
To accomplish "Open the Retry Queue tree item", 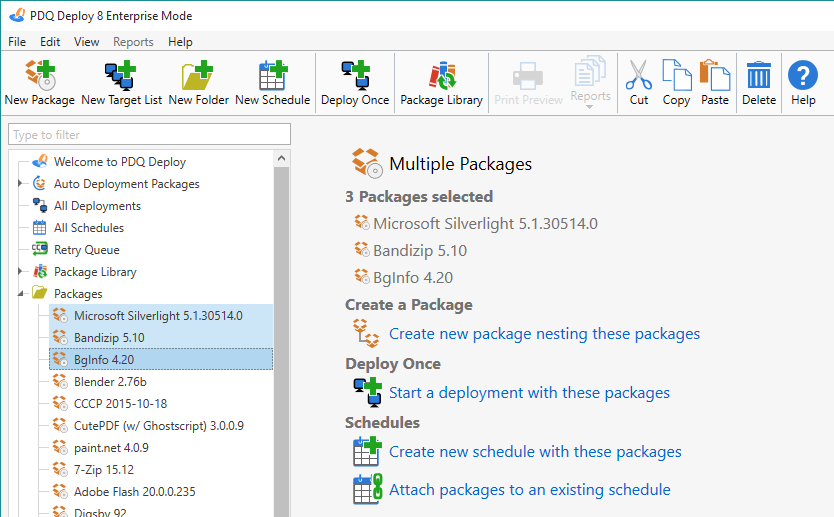I will (87, 250).
